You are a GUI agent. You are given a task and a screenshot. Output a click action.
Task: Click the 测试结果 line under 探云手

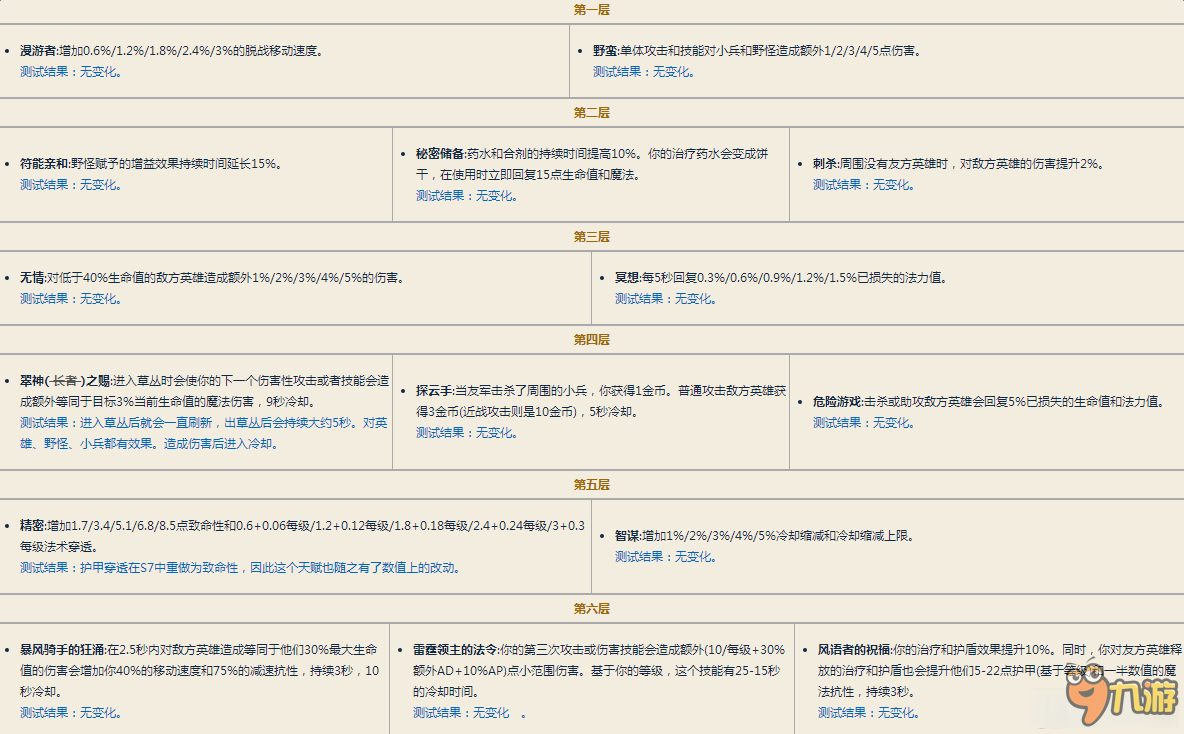(x=467, y=433)
